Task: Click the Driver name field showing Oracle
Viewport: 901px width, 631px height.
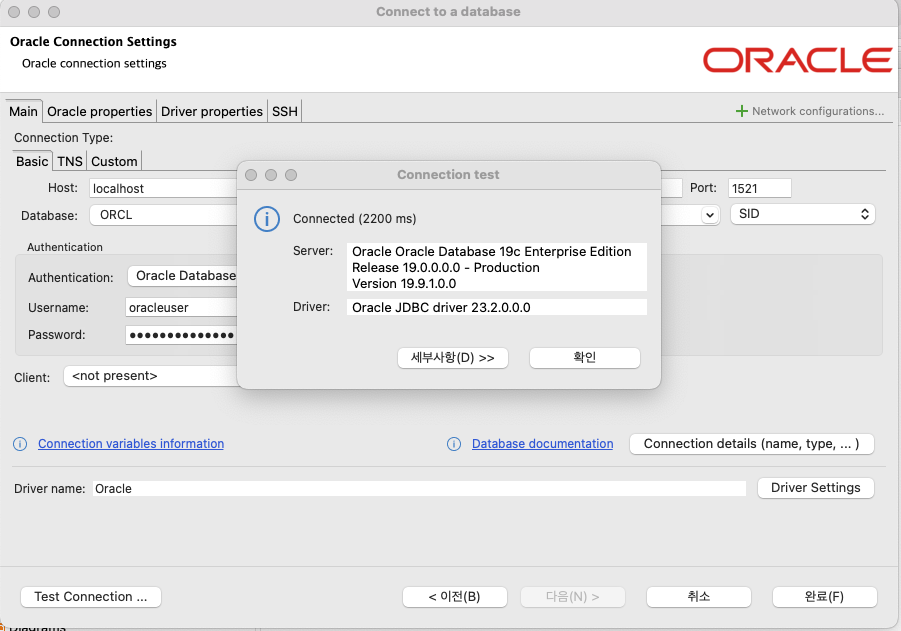Action: 419,488
